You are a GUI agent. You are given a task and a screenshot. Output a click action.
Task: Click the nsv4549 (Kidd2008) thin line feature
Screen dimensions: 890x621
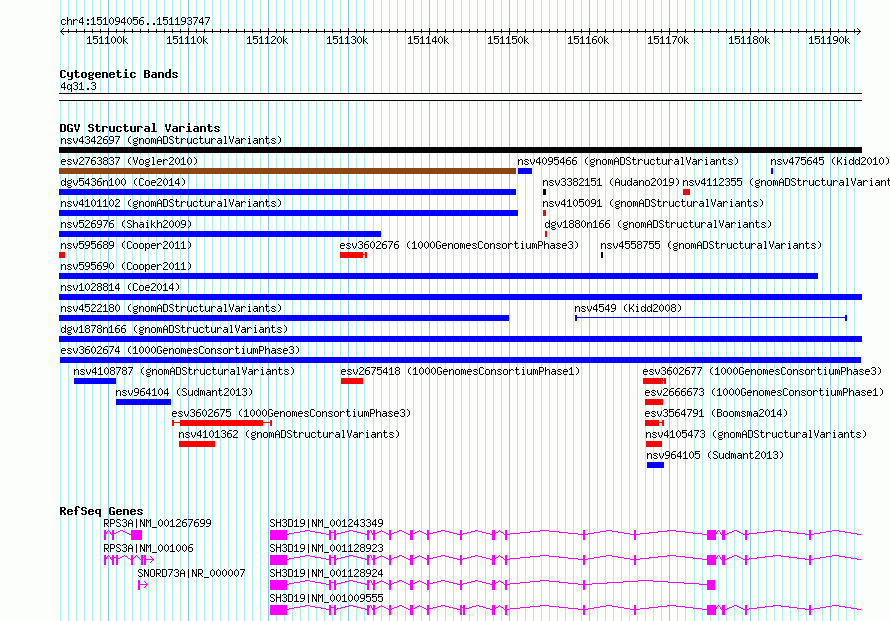[711, 318]
